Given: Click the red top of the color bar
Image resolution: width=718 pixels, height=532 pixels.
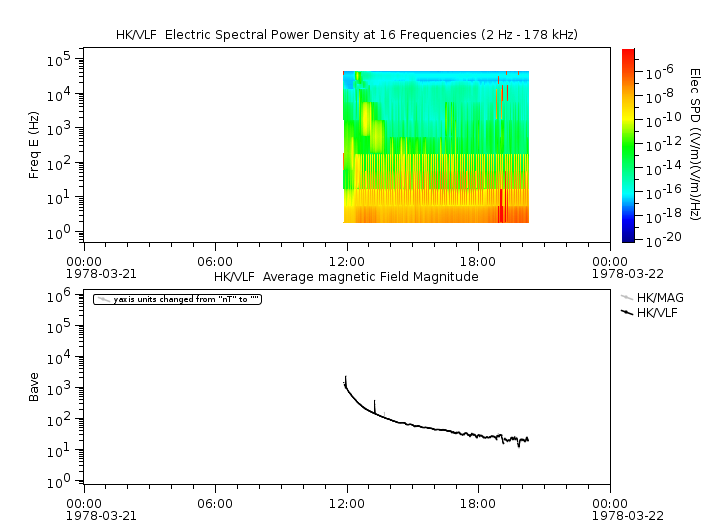Looking at the screenshot, I should click(628, 54).
